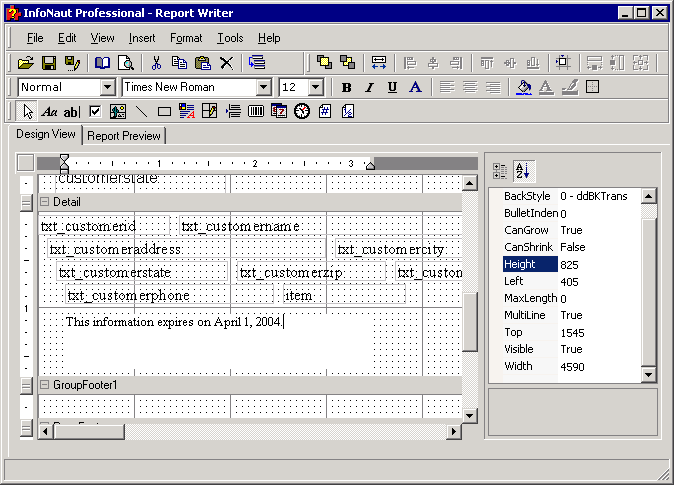Select the checkbox control tool
The width and height of the screenshot is (674, 485).
[x=95, y=111]
